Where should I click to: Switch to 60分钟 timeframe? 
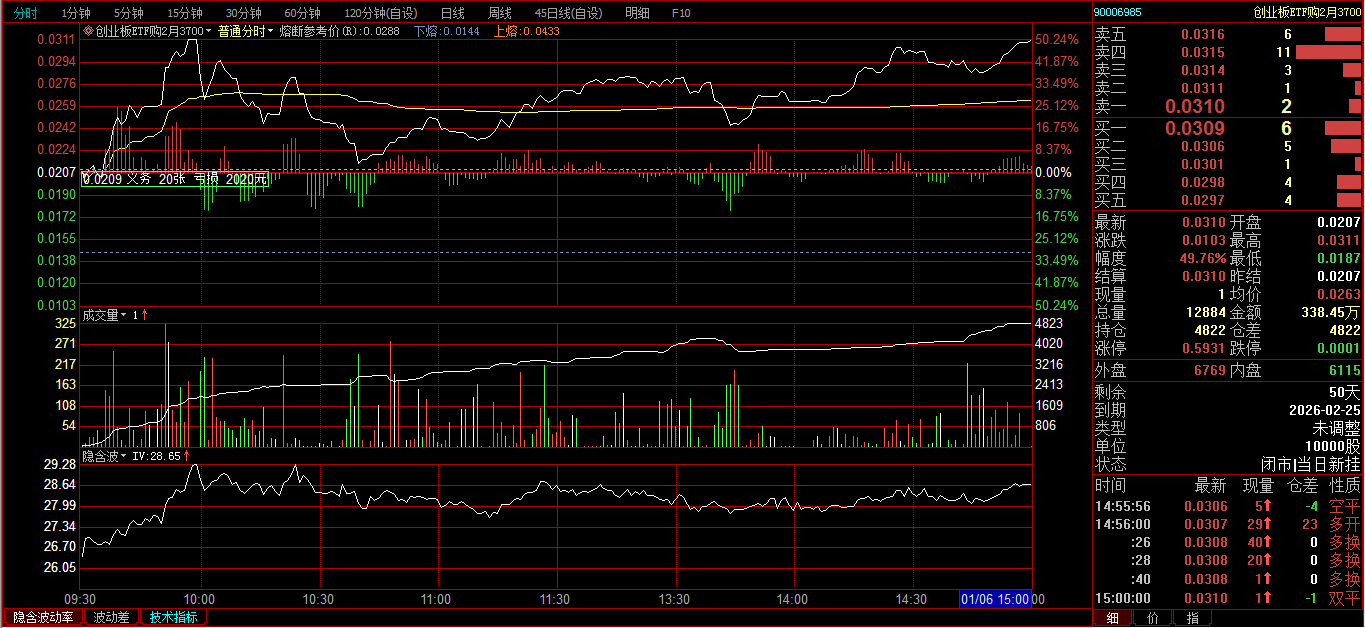tap(302, 13)
